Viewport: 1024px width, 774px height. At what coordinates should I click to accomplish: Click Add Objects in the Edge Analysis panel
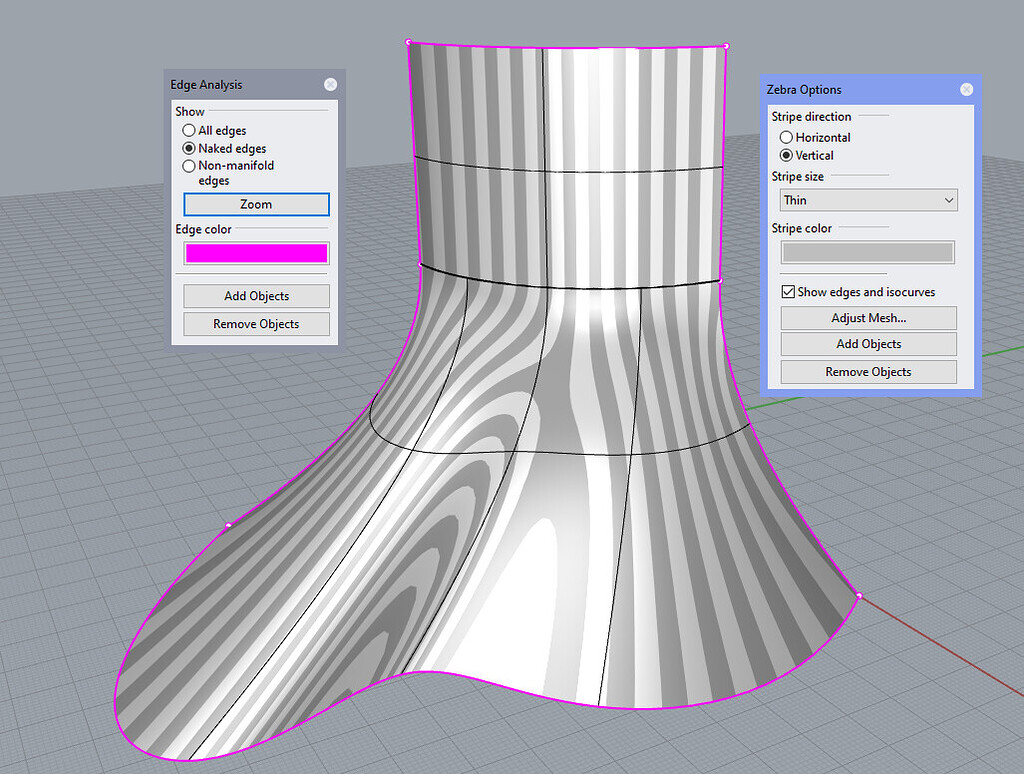(x=255, y=296)
